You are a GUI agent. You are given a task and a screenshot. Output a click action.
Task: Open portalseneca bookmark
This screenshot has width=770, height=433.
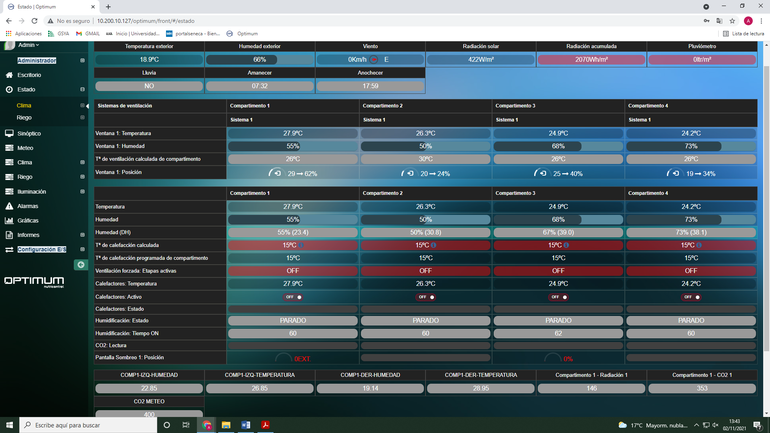(193, 33)
